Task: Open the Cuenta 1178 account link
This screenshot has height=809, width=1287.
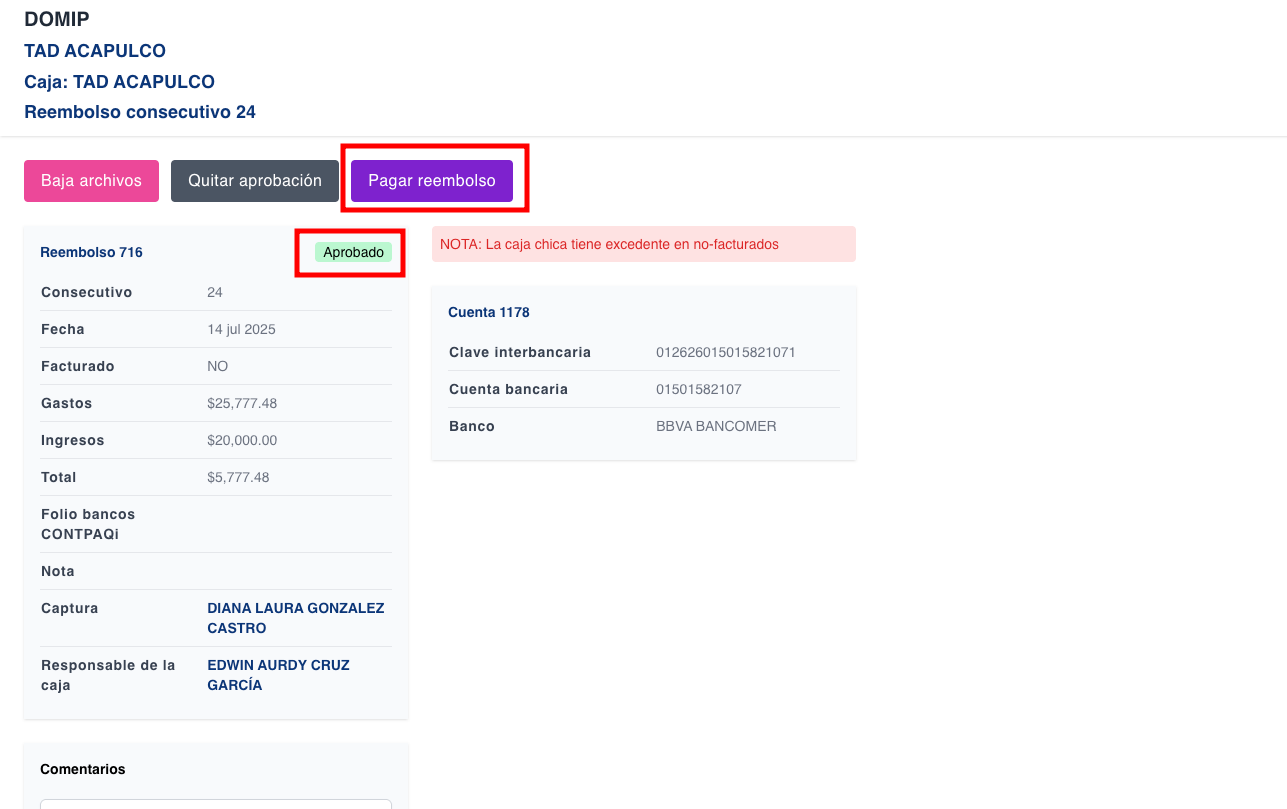Action: (489, 313)
